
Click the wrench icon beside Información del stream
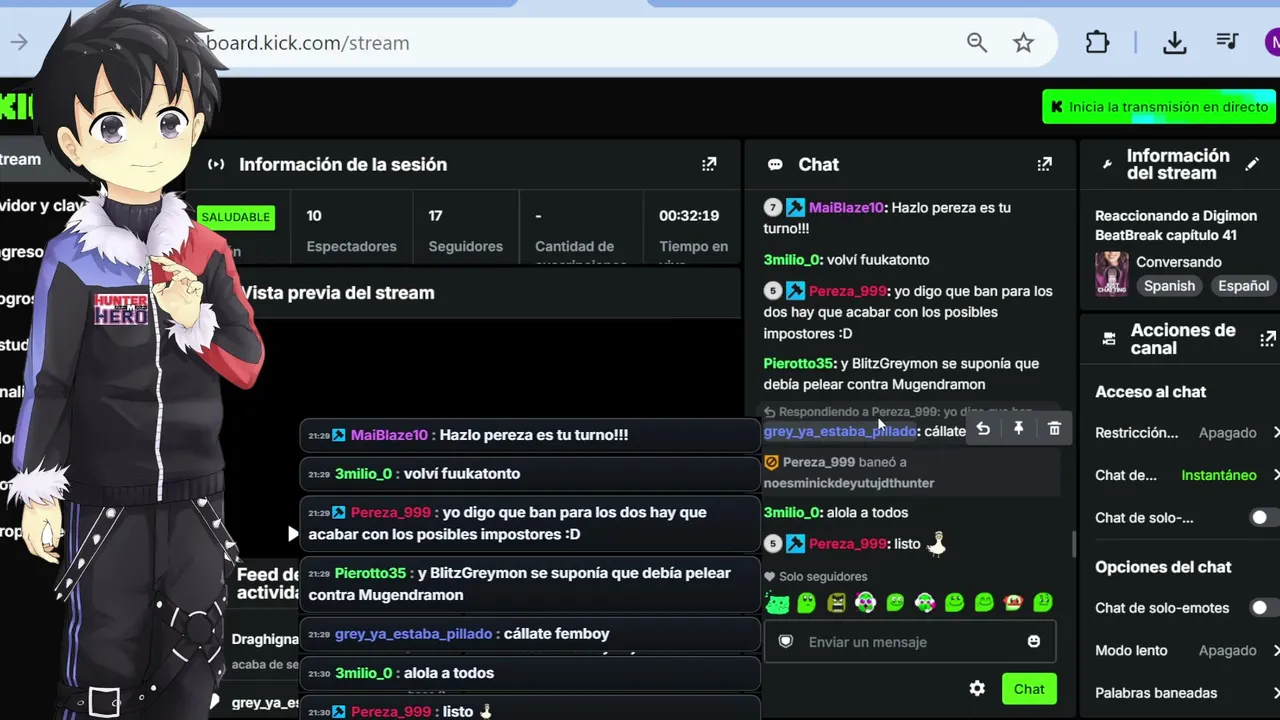[x=1107, y=164]
